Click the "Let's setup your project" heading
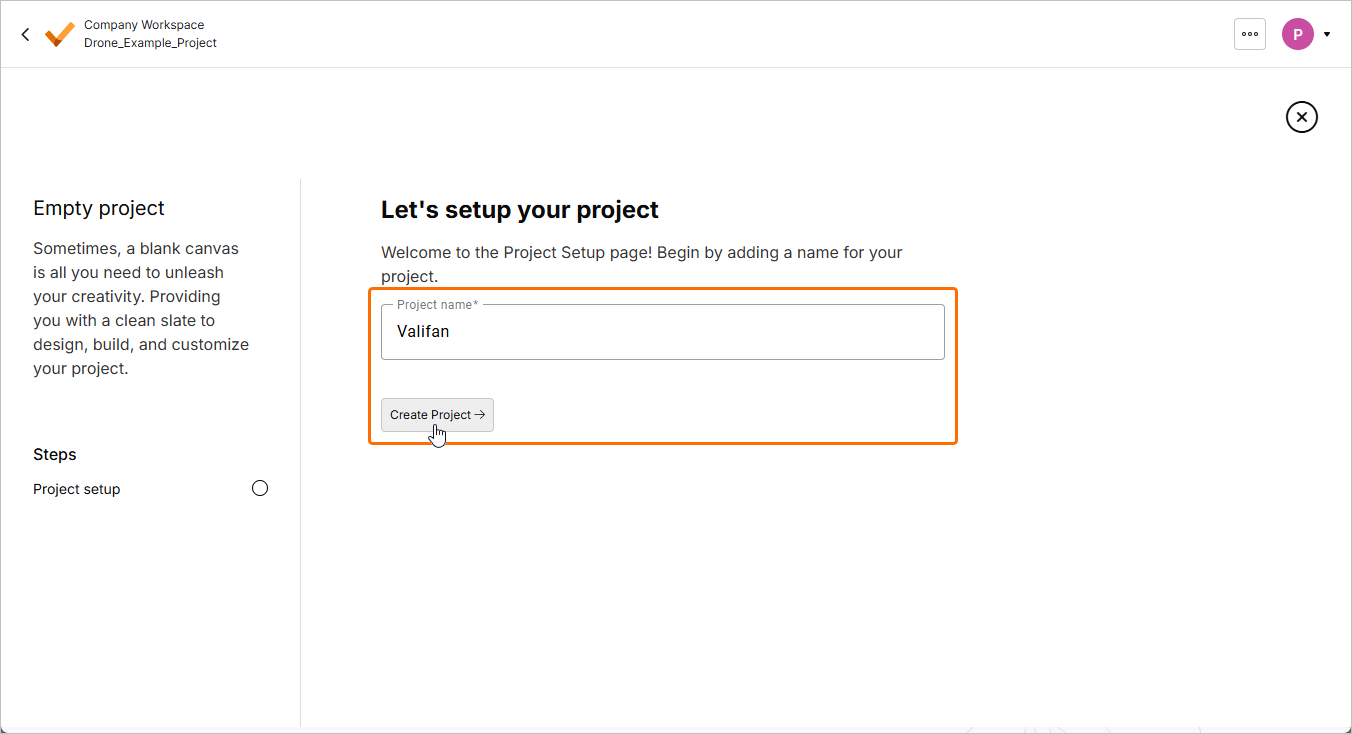This screenshot has width=1352, height=734. point(520,210)
